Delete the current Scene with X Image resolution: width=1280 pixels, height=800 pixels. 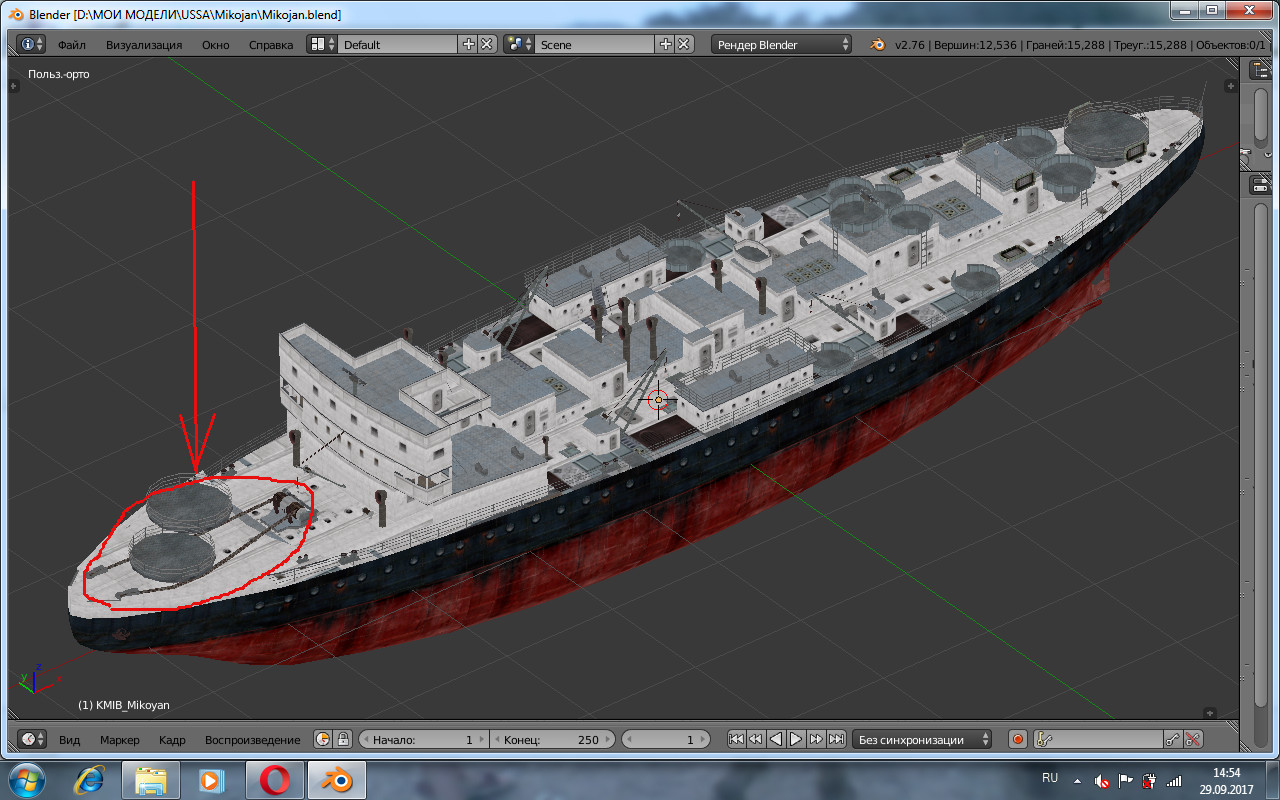click(684, 44)
